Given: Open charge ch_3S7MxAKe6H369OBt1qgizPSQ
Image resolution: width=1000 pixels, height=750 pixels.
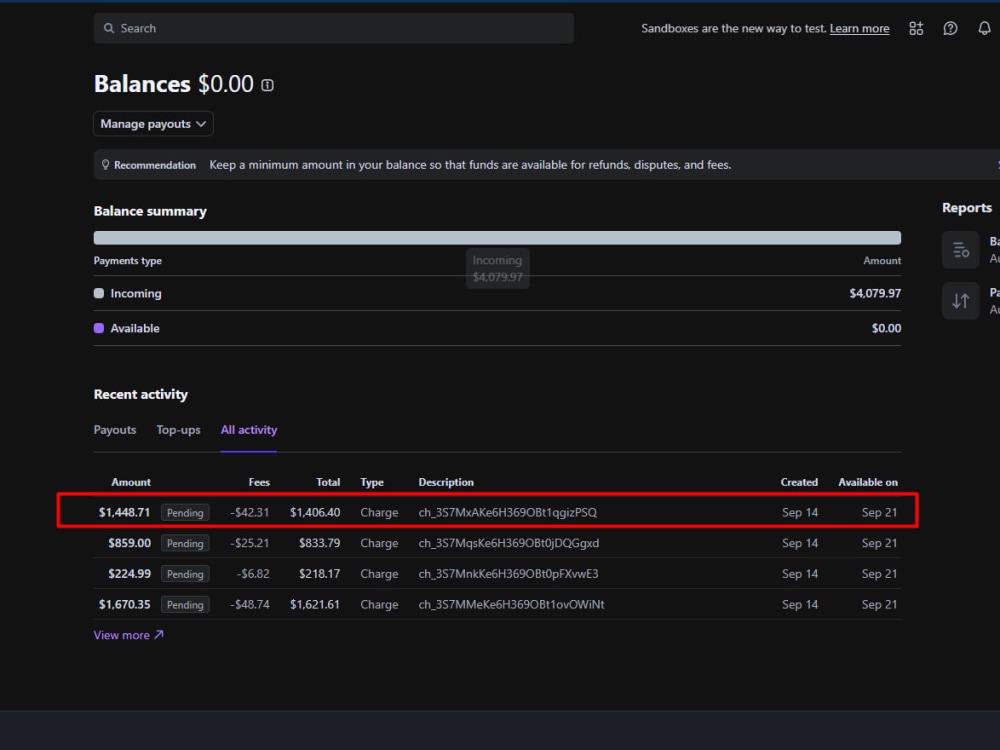Looking at the screenshot, I should tap(508, 513).
